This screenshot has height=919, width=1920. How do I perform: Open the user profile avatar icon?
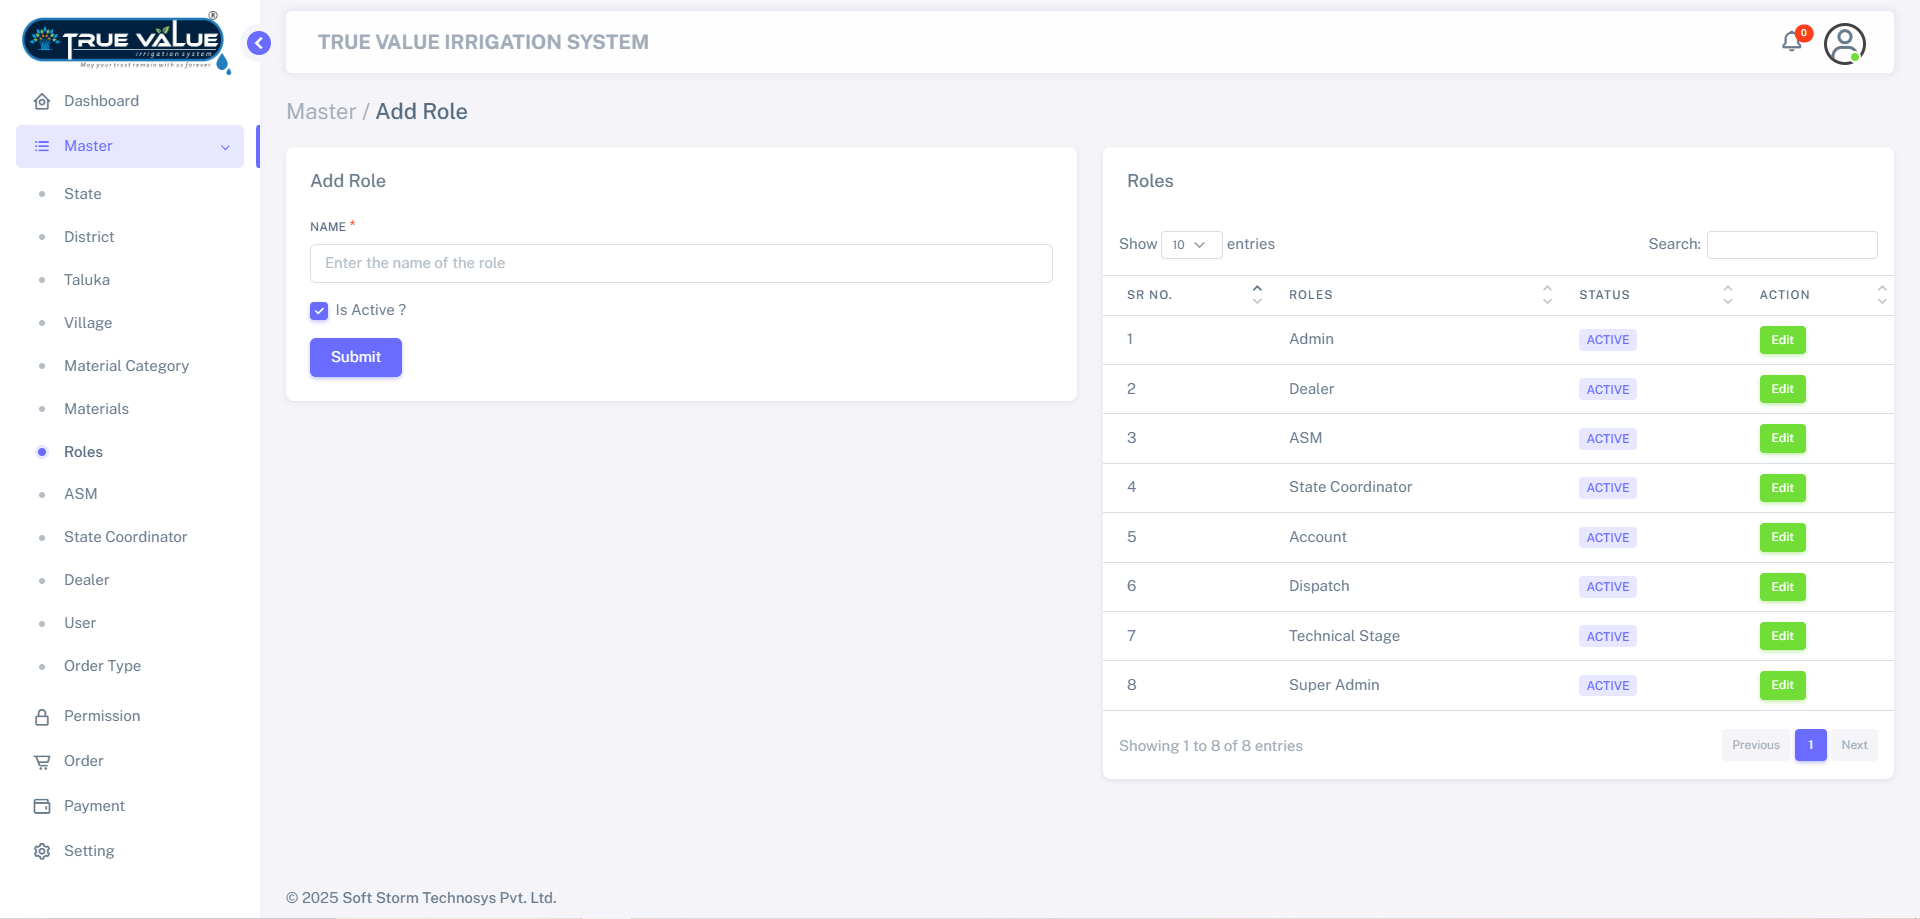(x=1845, y=43)
